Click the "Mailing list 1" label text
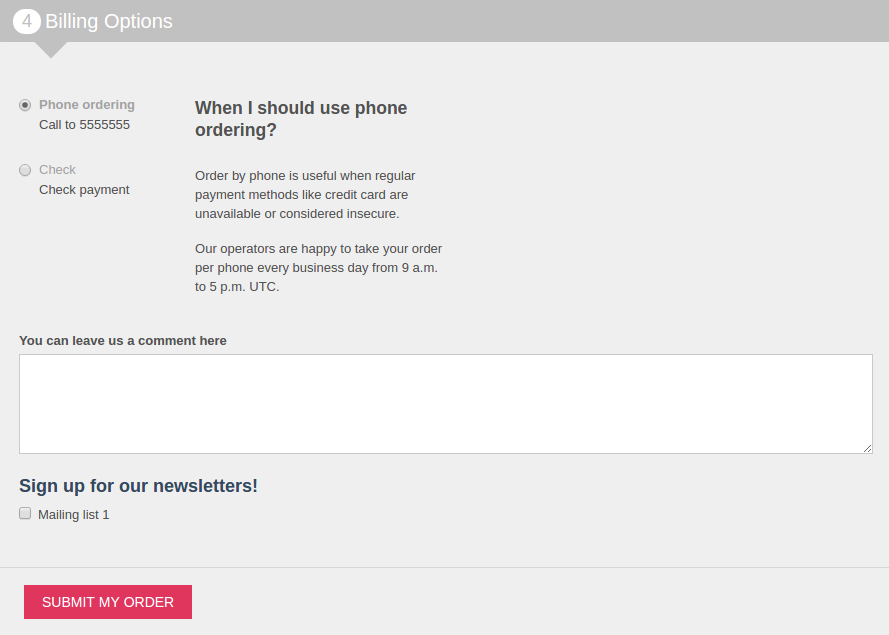This screenshot has width=889, height=635. tap(74, 515)
